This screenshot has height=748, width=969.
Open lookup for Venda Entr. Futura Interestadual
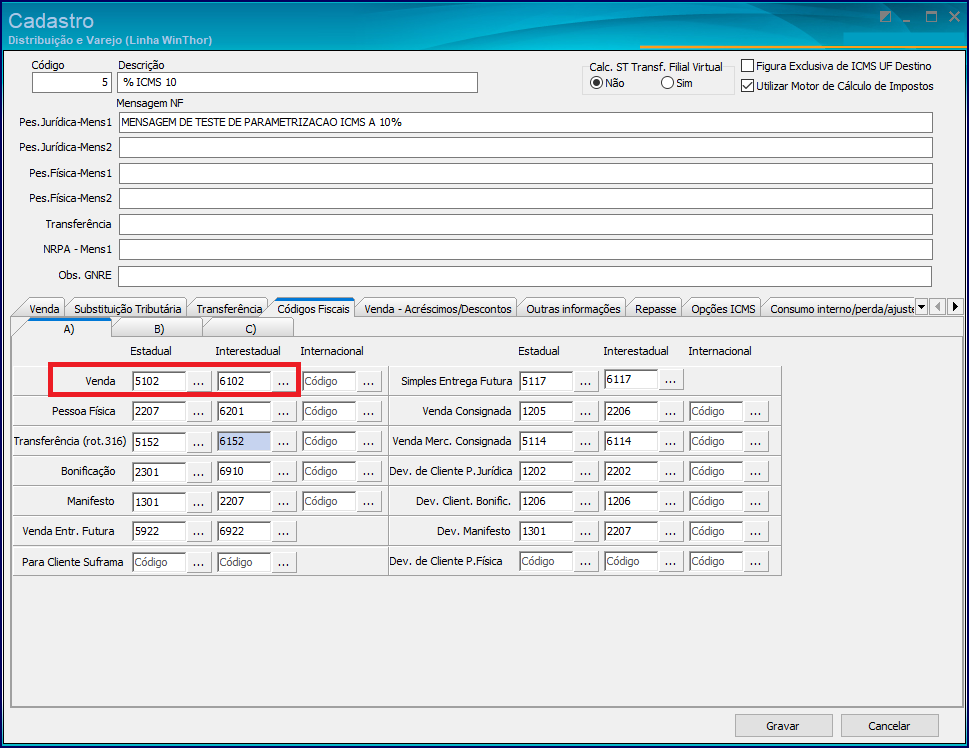pos(284,532)
